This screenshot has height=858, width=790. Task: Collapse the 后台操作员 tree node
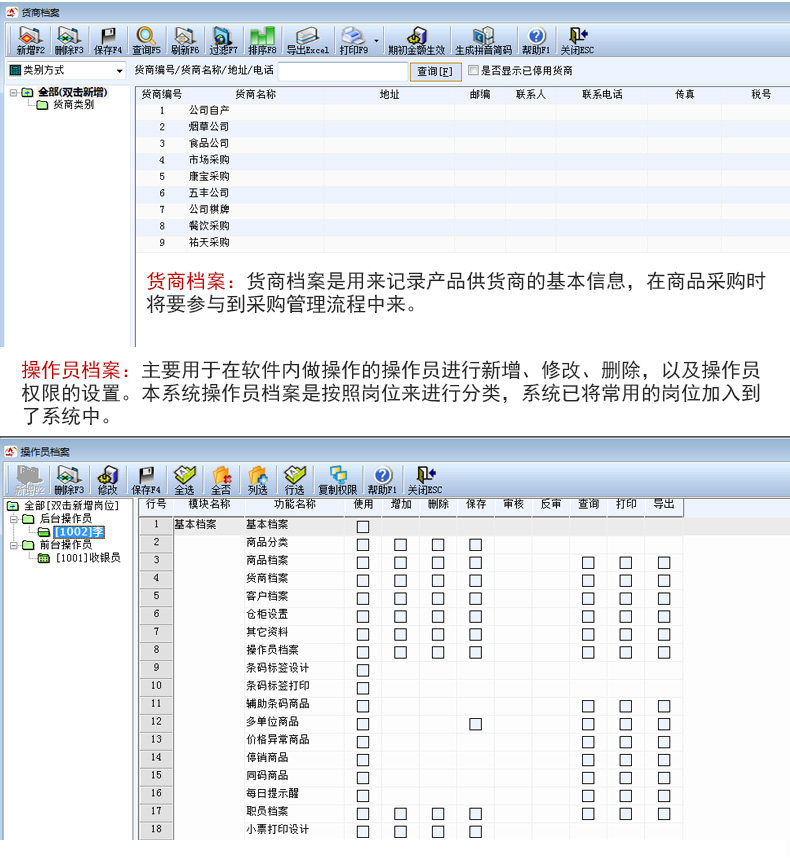14,519
